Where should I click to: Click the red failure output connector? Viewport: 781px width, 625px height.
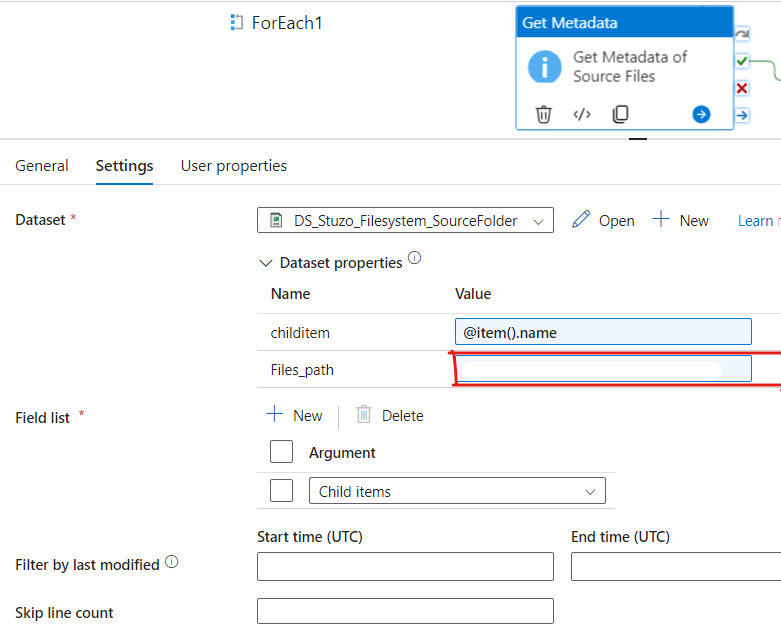[x=742, y=88]
